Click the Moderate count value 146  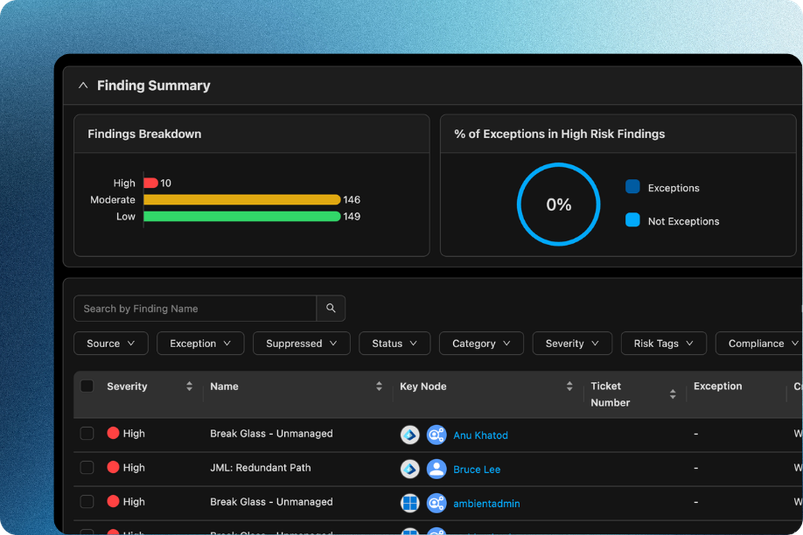click(x=352, y=200)
